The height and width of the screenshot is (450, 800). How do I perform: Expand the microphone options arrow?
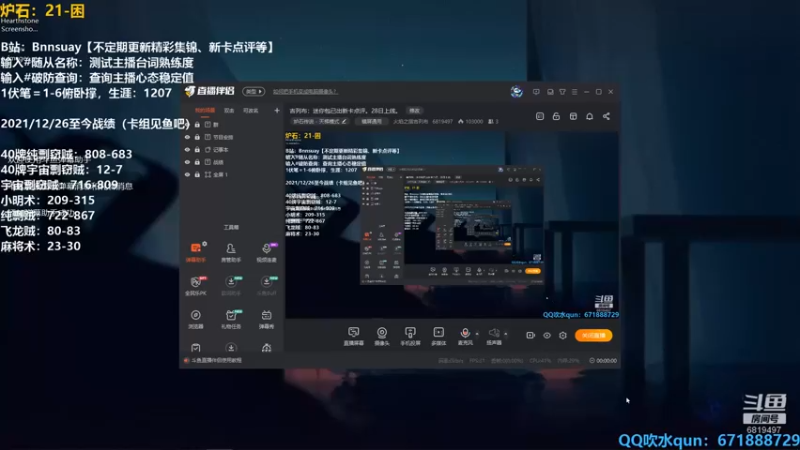pyautogui.click(x=477, y=334)
